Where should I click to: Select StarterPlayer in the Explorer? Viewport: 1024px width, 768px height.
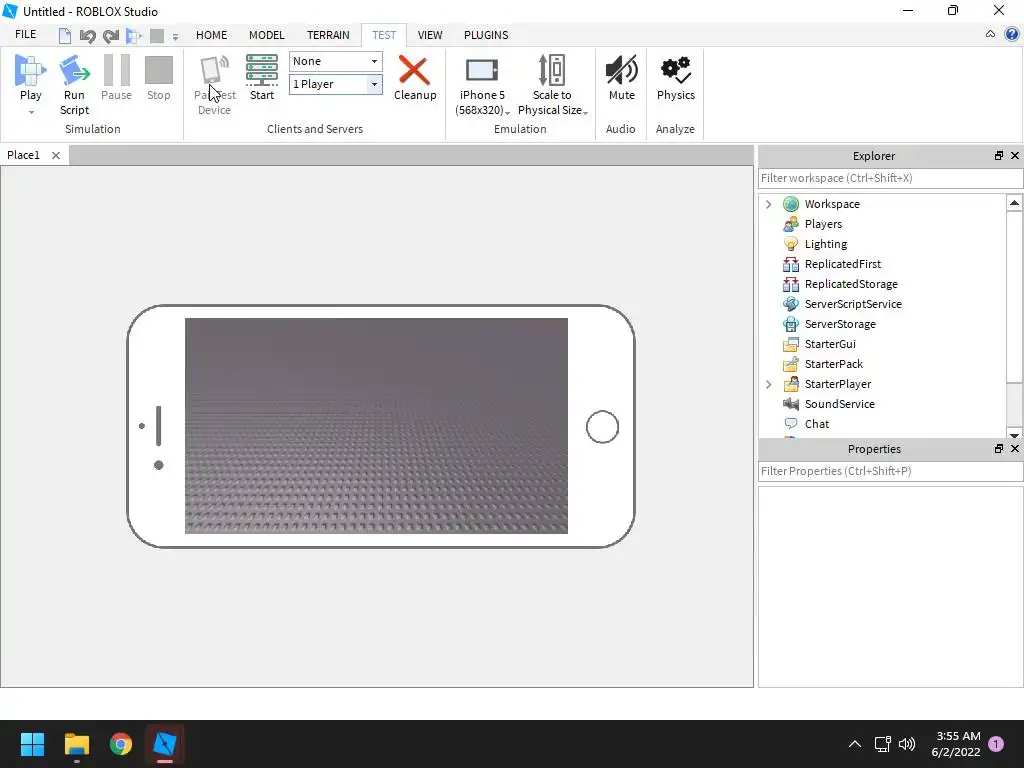tap(837, 385)
